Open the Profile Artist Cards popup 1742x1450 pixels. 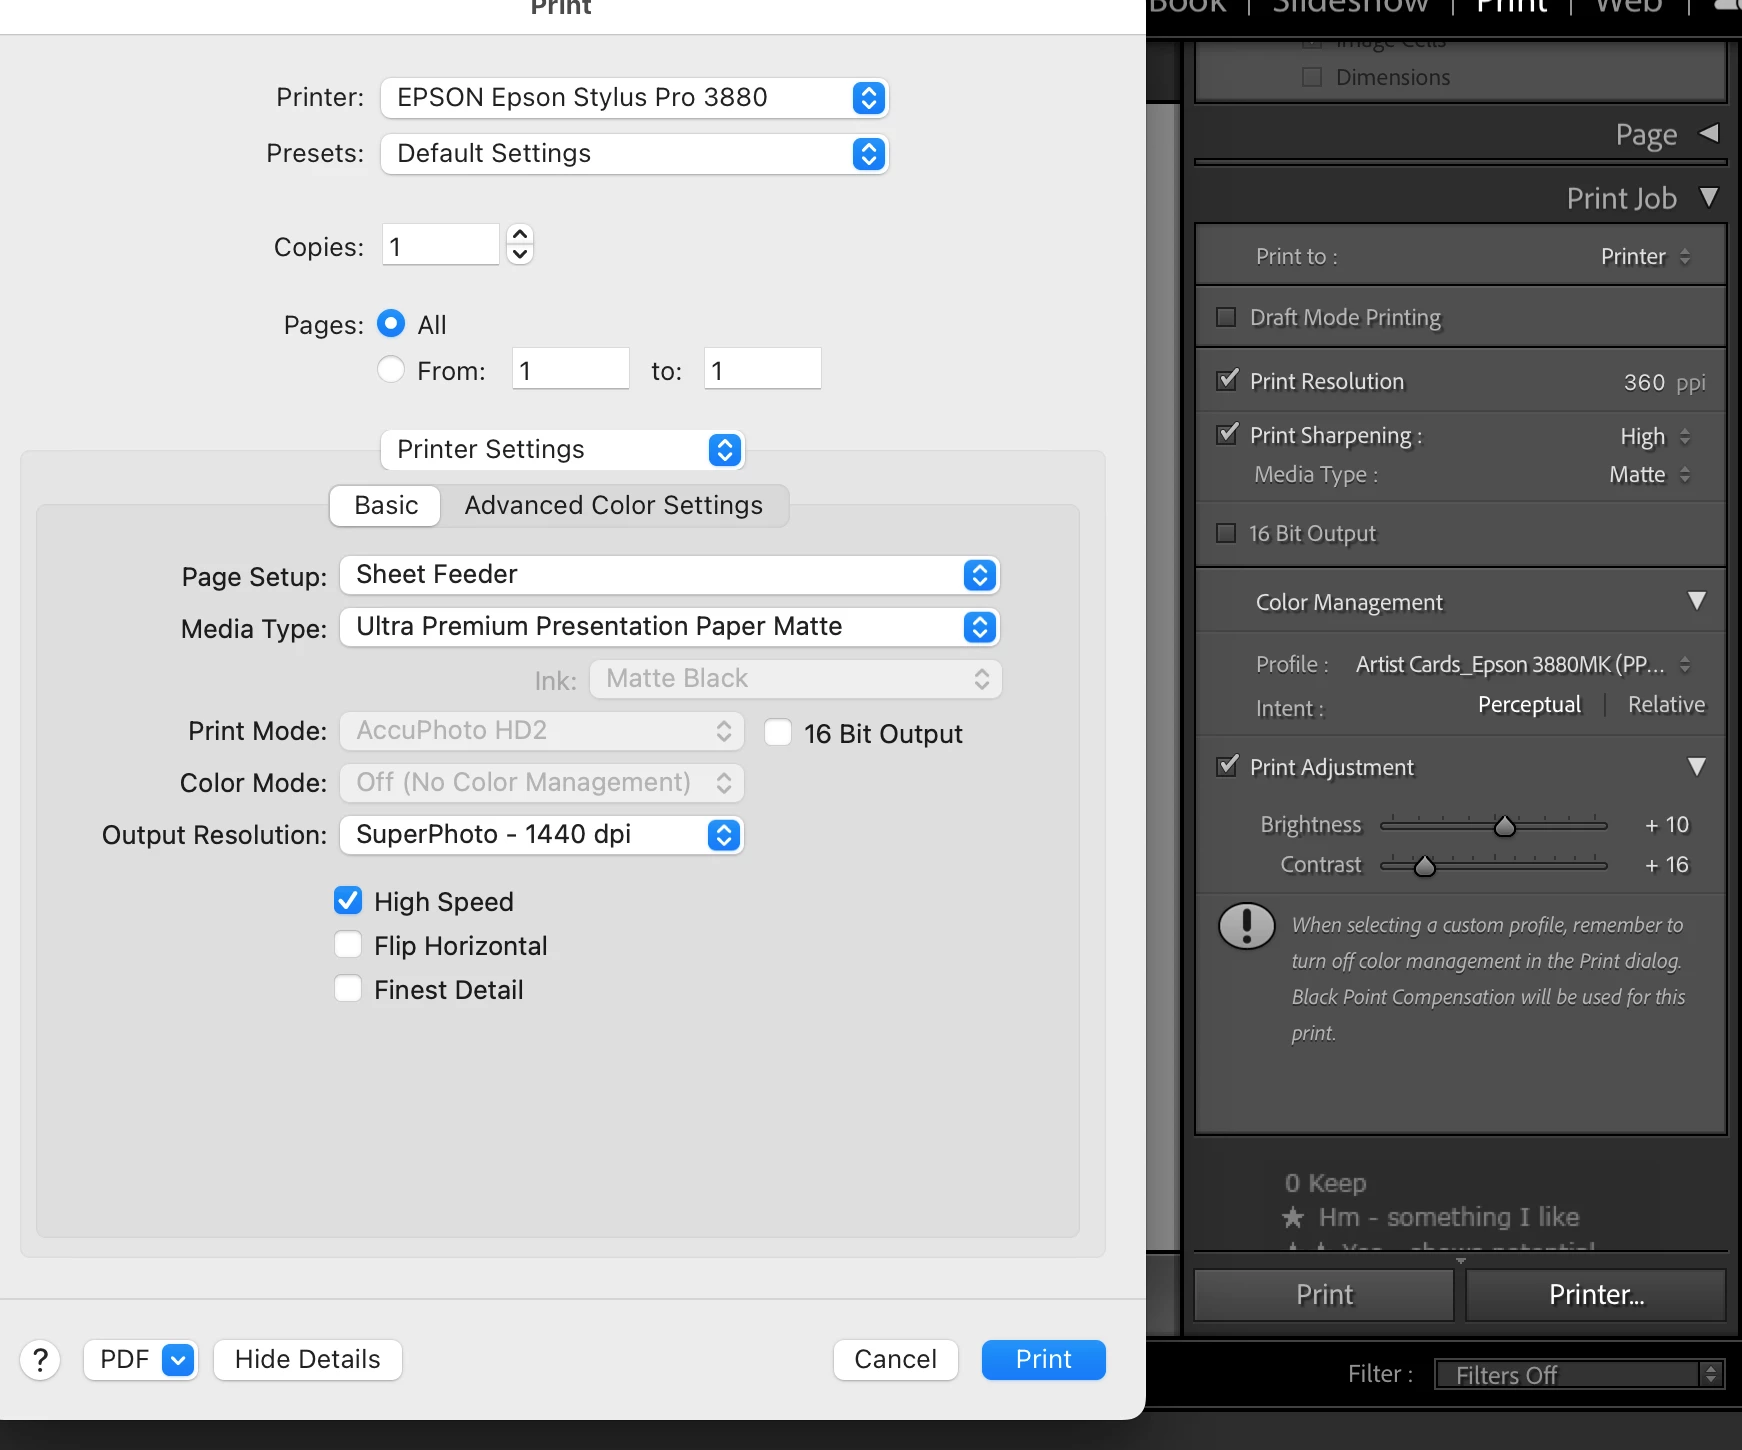click(1523, 665)
